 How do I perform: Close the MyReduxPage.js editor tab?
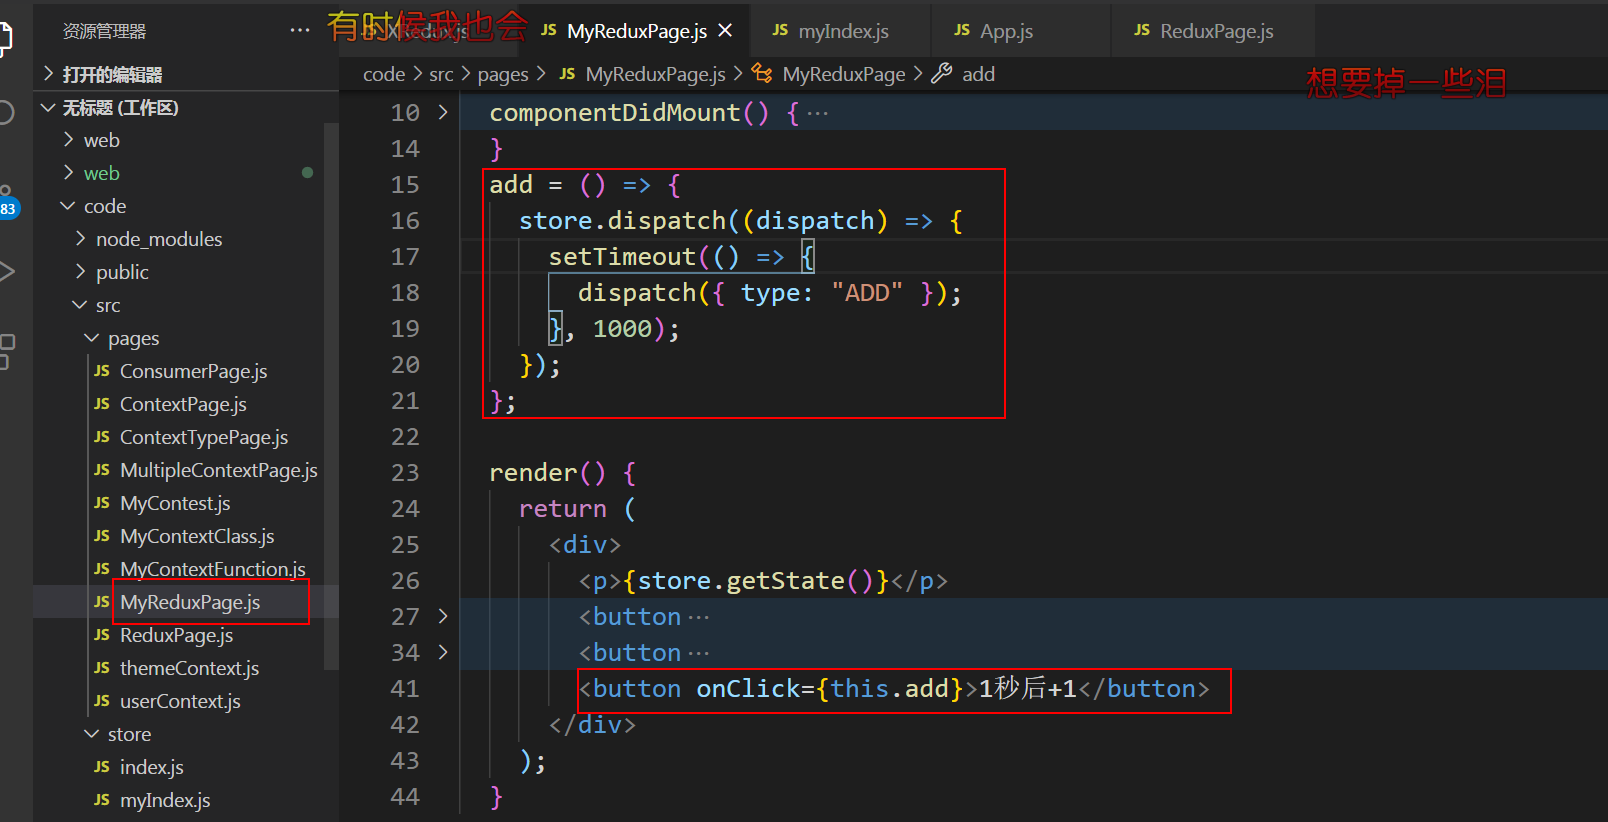point(725,31)
